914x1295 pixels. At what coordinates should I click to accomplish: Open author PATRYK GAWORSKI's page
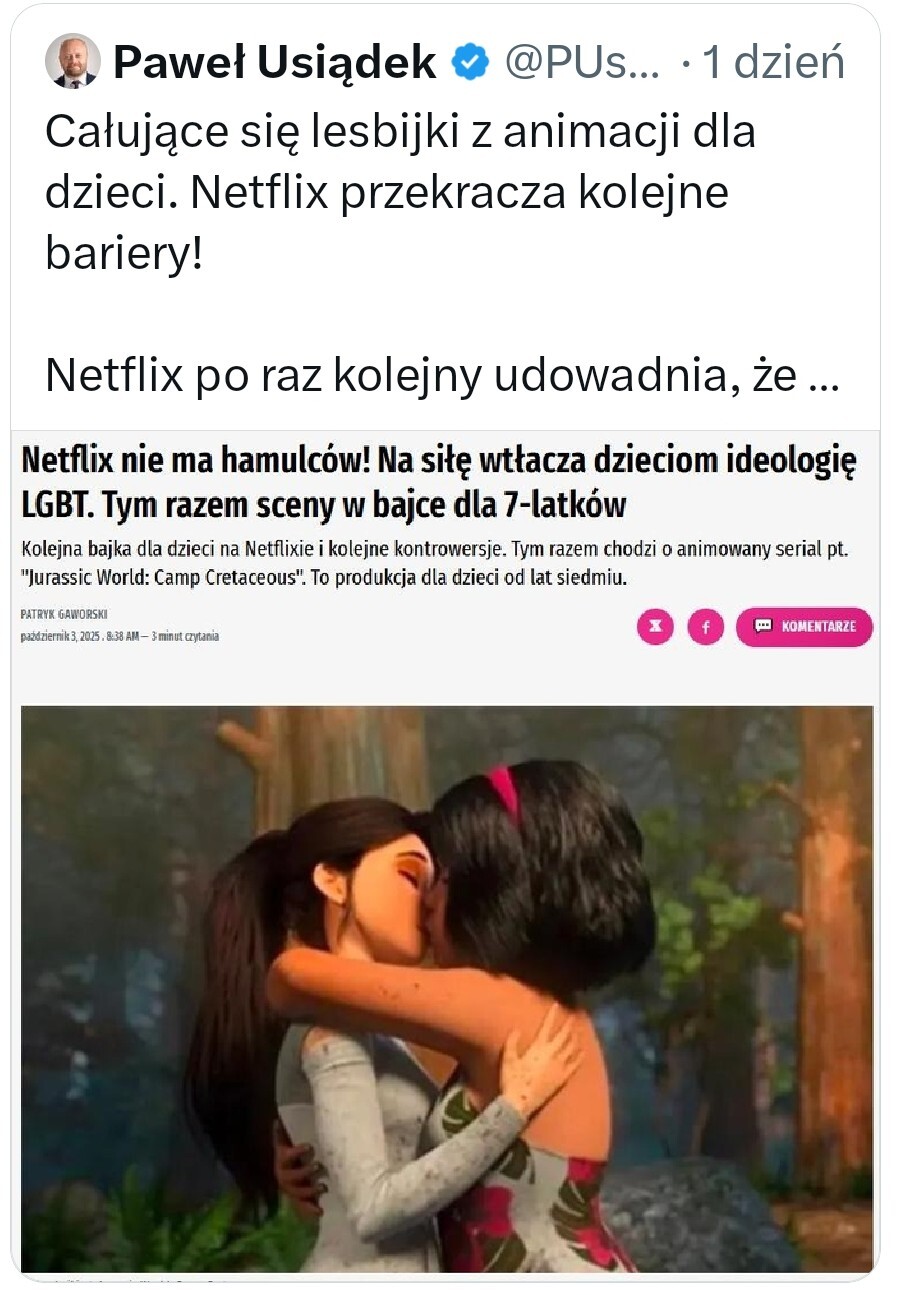click(x=64, y=614)
